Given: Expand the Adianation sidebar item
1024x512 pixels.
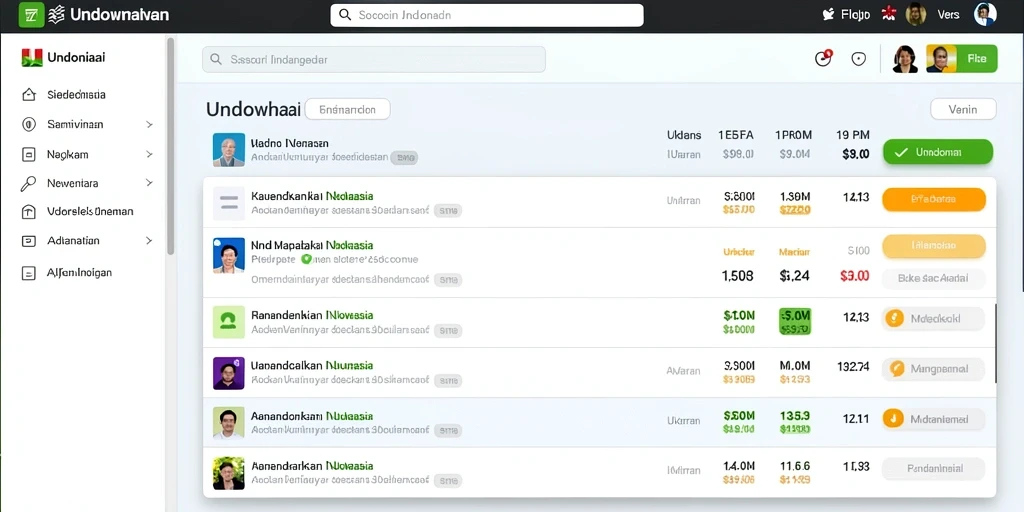Looking at the screenshot, I should pyautogui.click(x=149, y=241).
